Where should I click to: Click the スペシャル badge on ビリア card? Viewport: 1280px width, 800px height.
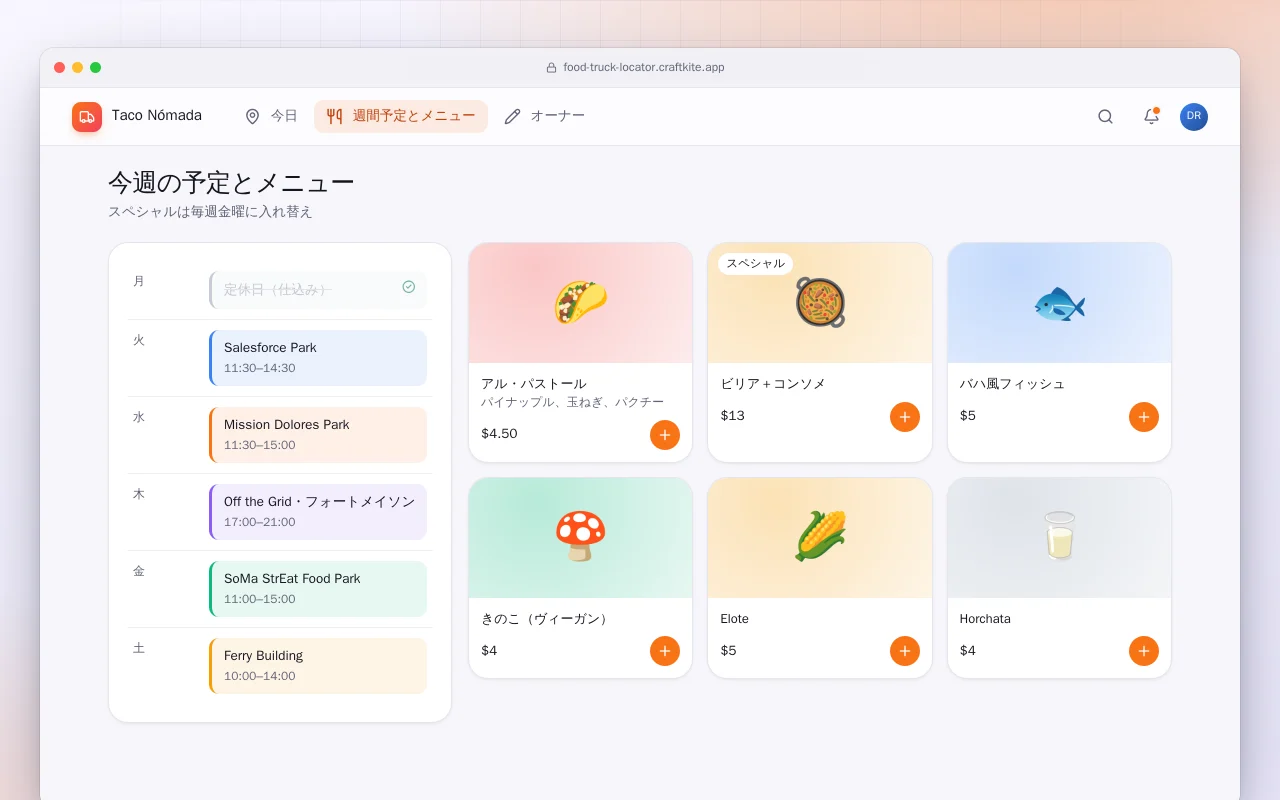tap(755, 264)
